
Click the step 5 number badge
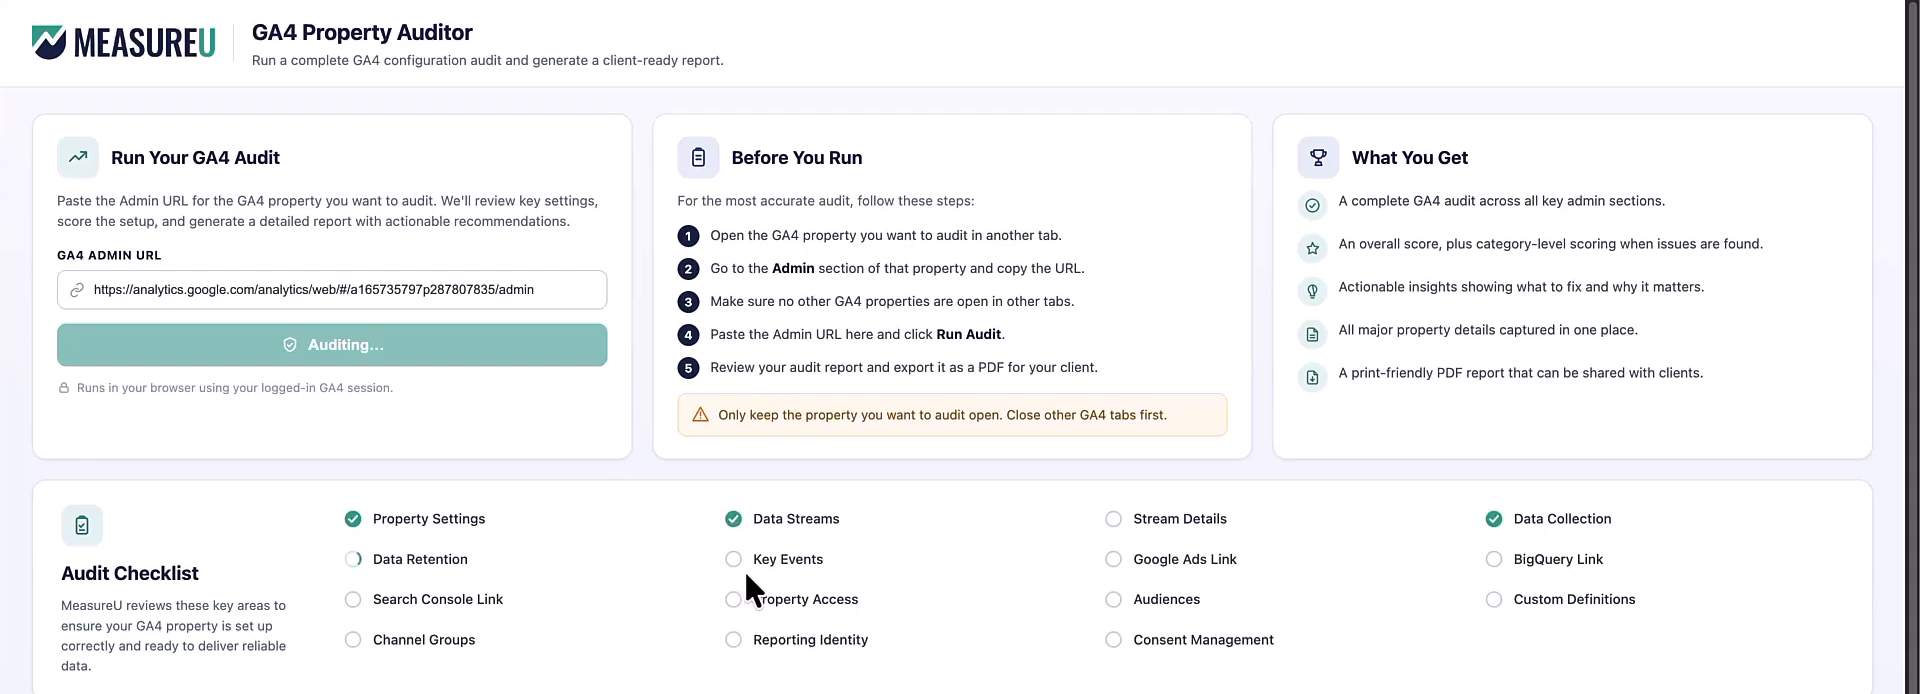pyautogui.click(x=688, y=368)
